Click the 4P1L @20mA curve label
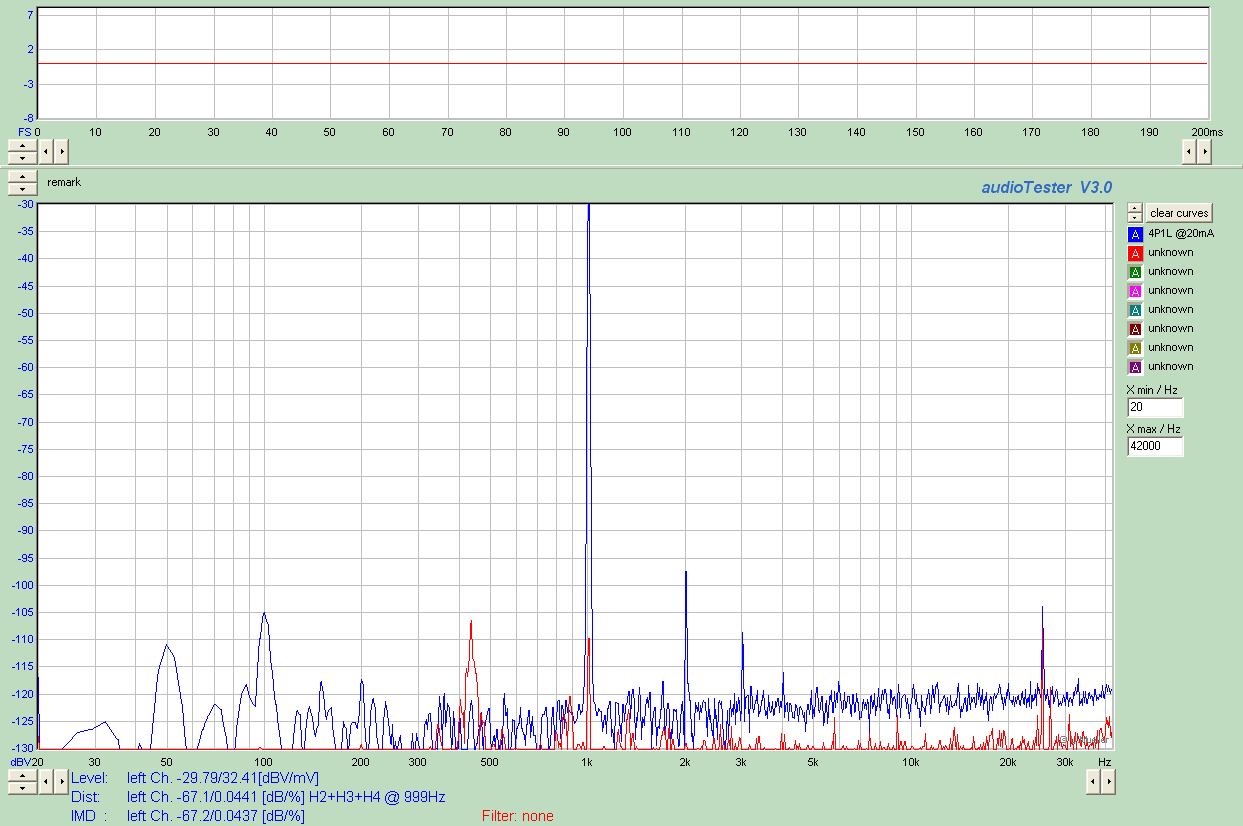 click(1181, 233)
